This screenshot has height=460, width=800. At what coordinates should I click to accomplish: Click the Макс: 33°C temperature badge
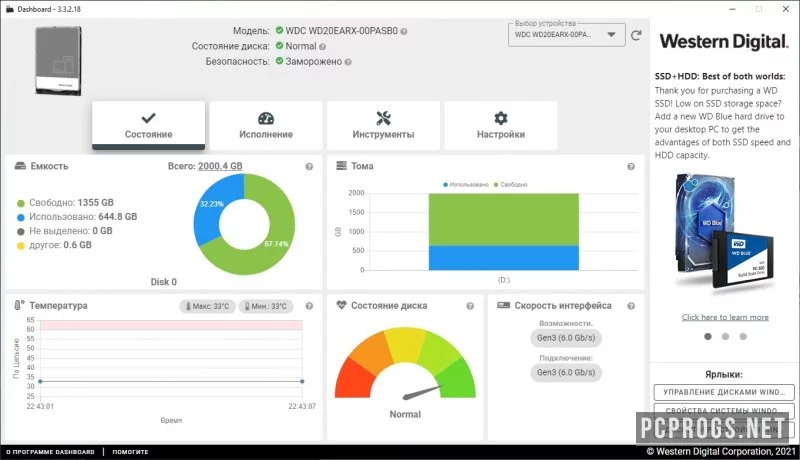(207, 306)
